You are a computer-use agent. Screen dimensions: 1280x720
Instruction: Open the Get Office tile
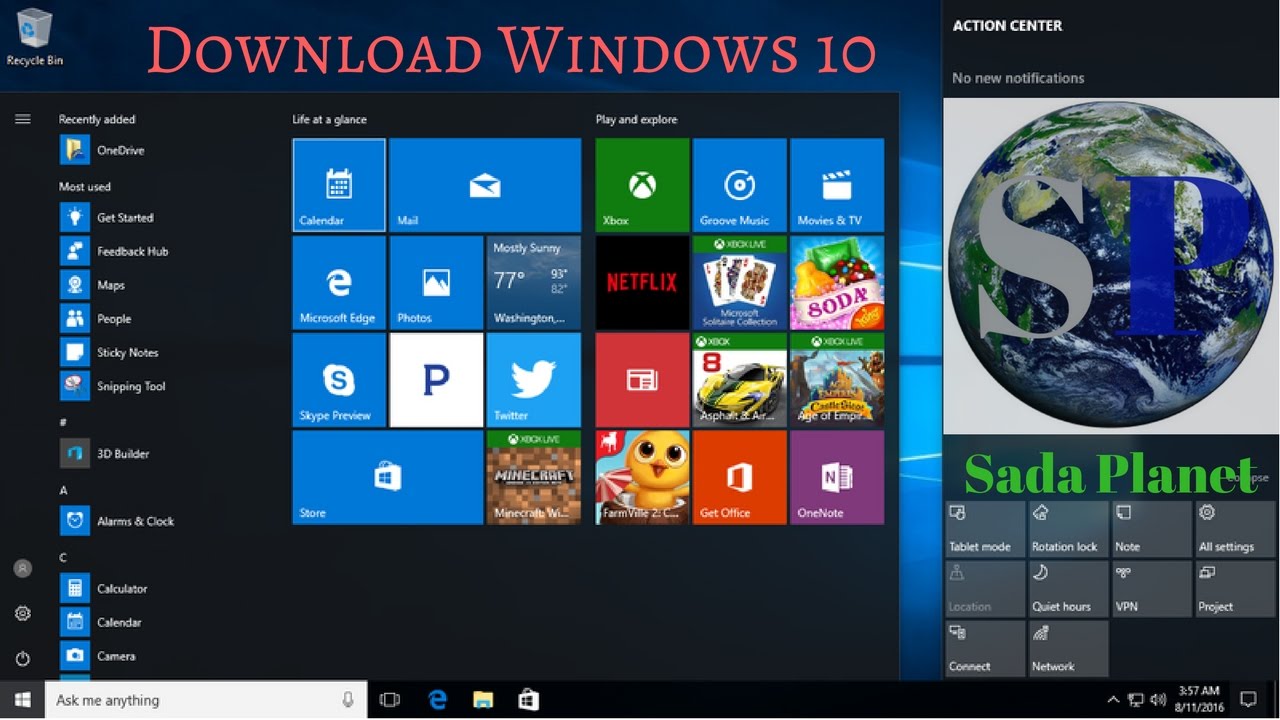click(x=739, y=478)
